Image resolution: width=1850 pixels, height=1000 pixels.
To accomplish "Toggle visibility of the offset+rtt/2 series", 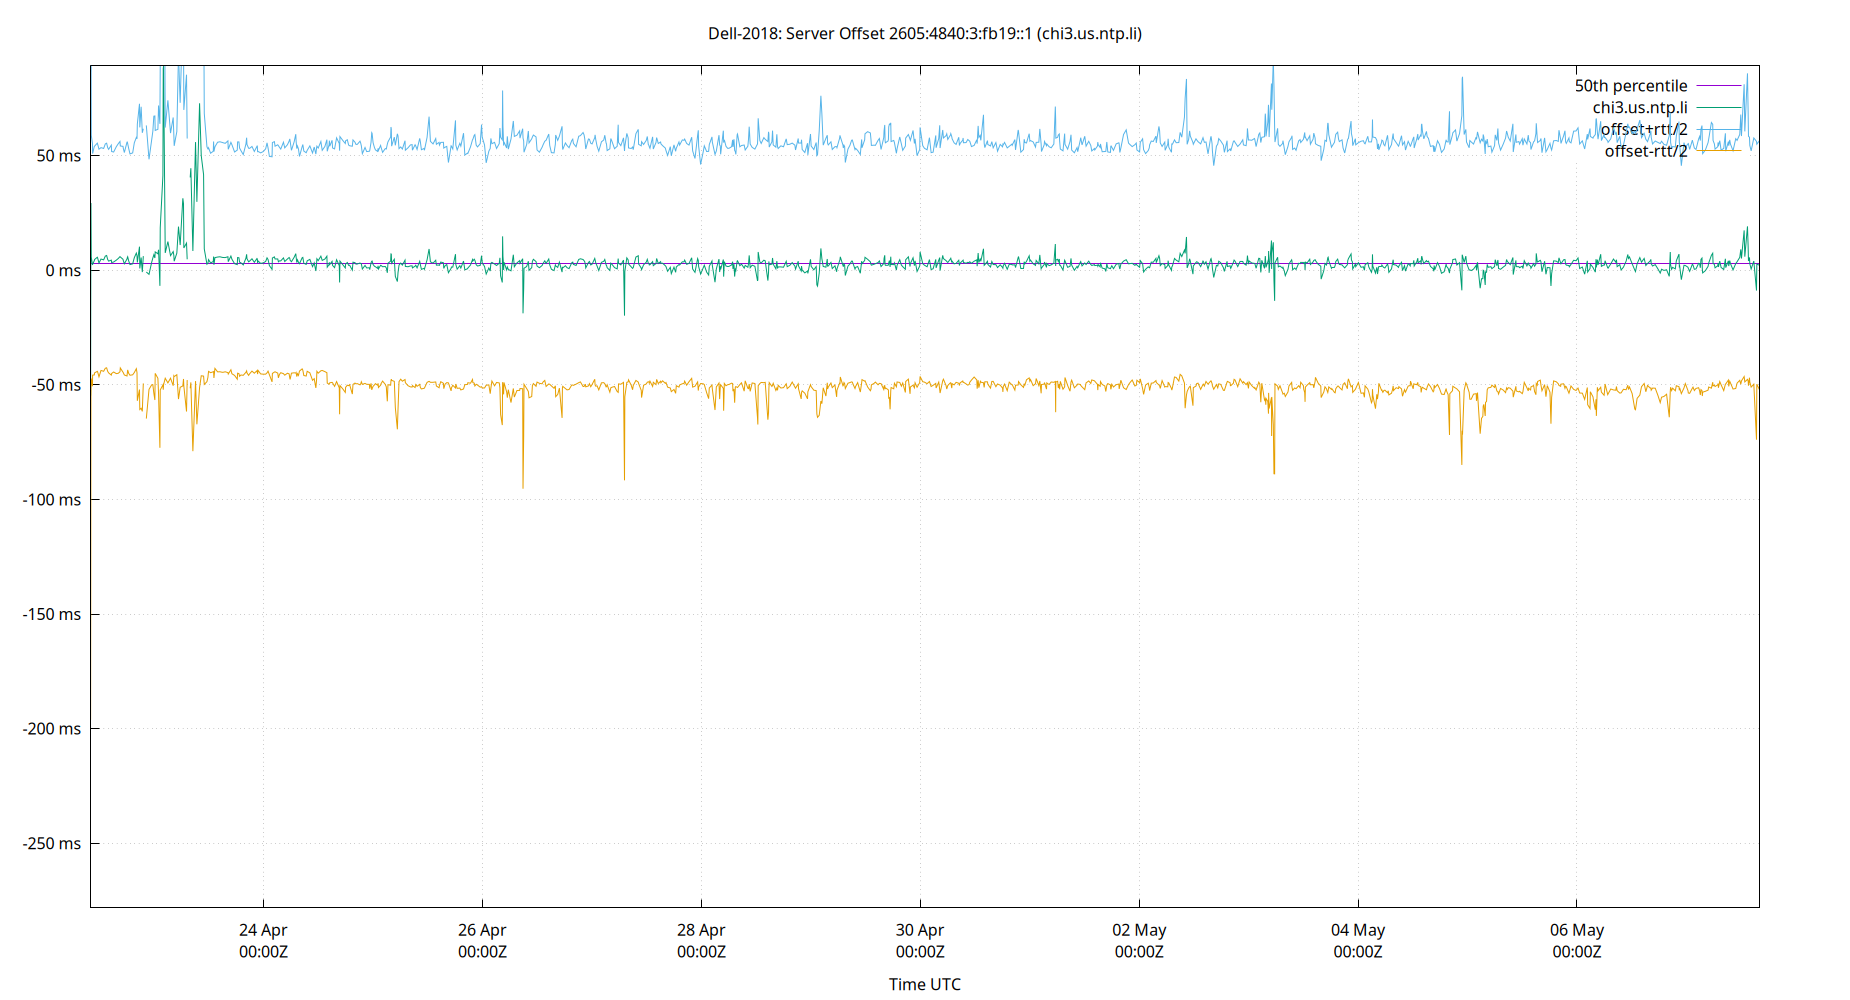I will coord(1643,129).
